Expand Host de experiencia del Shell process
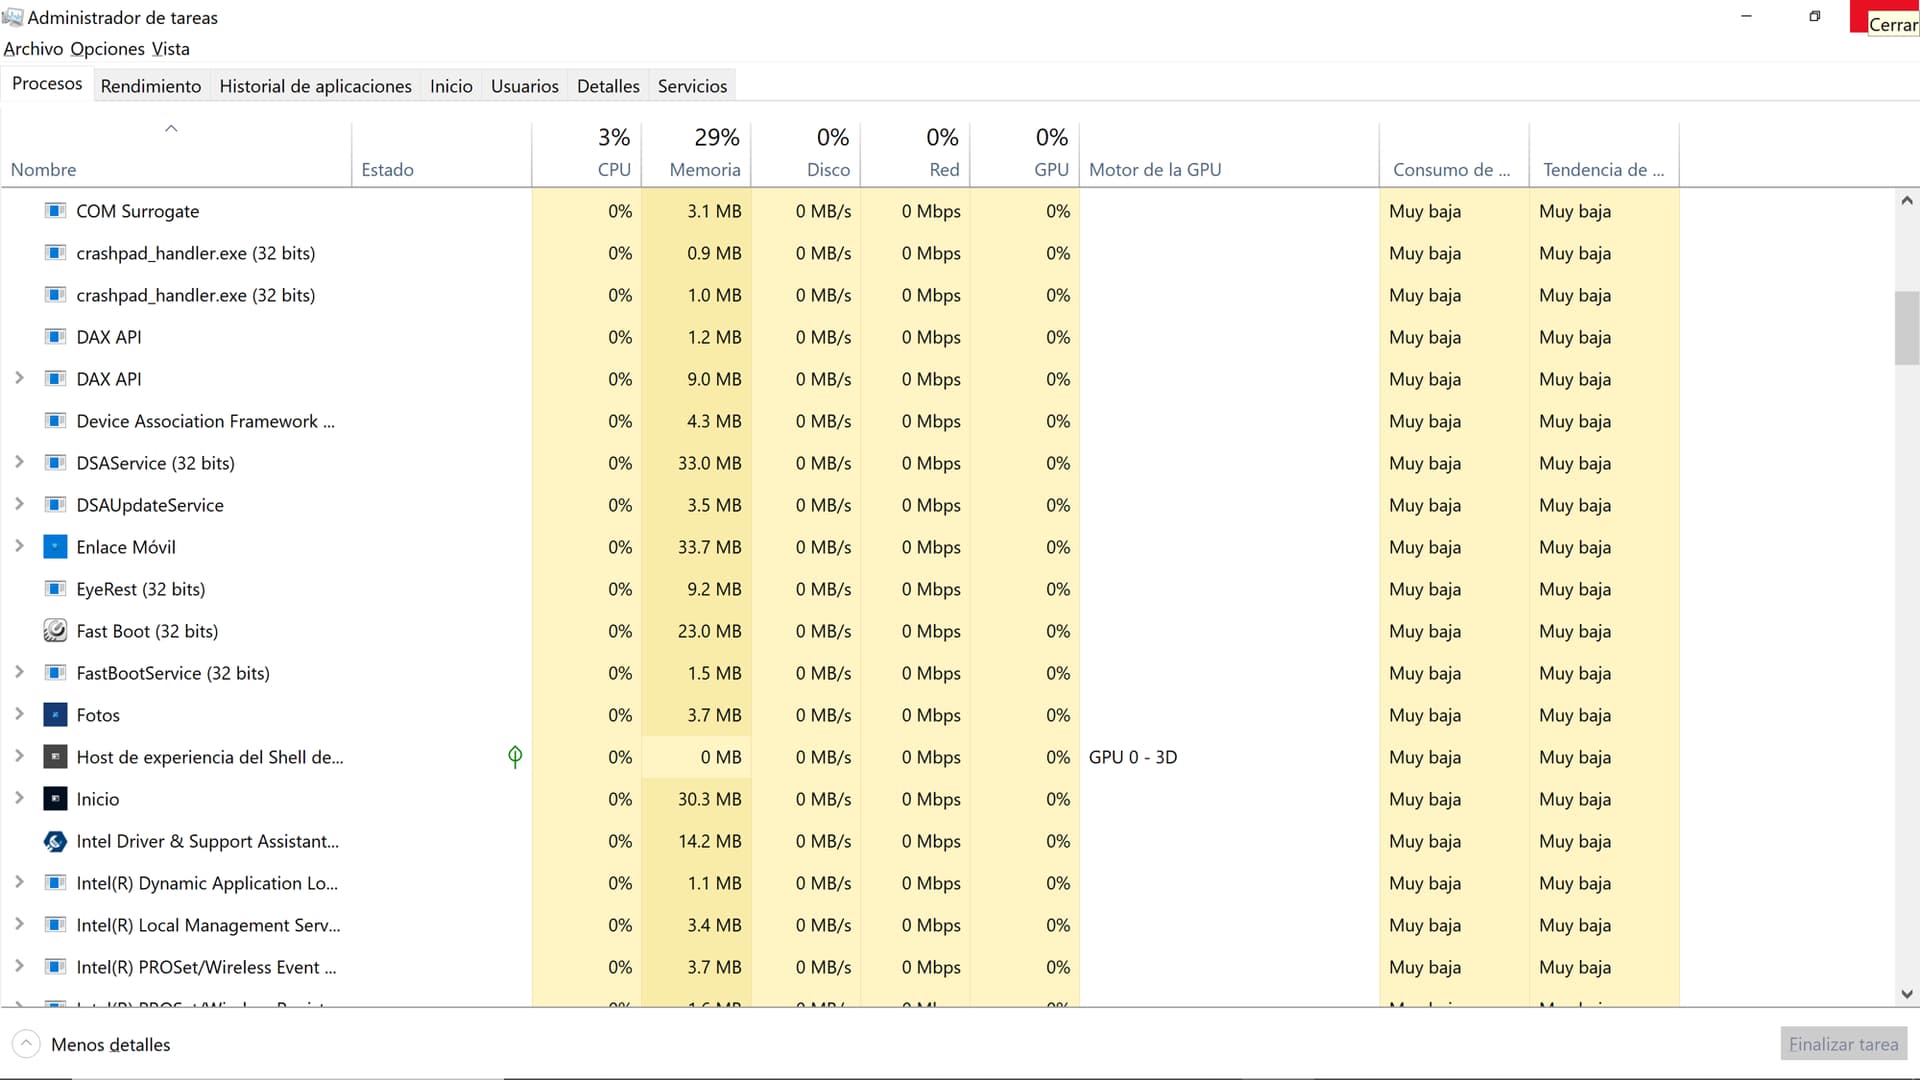This screenshot has width=1920, height=1080. 19,756
